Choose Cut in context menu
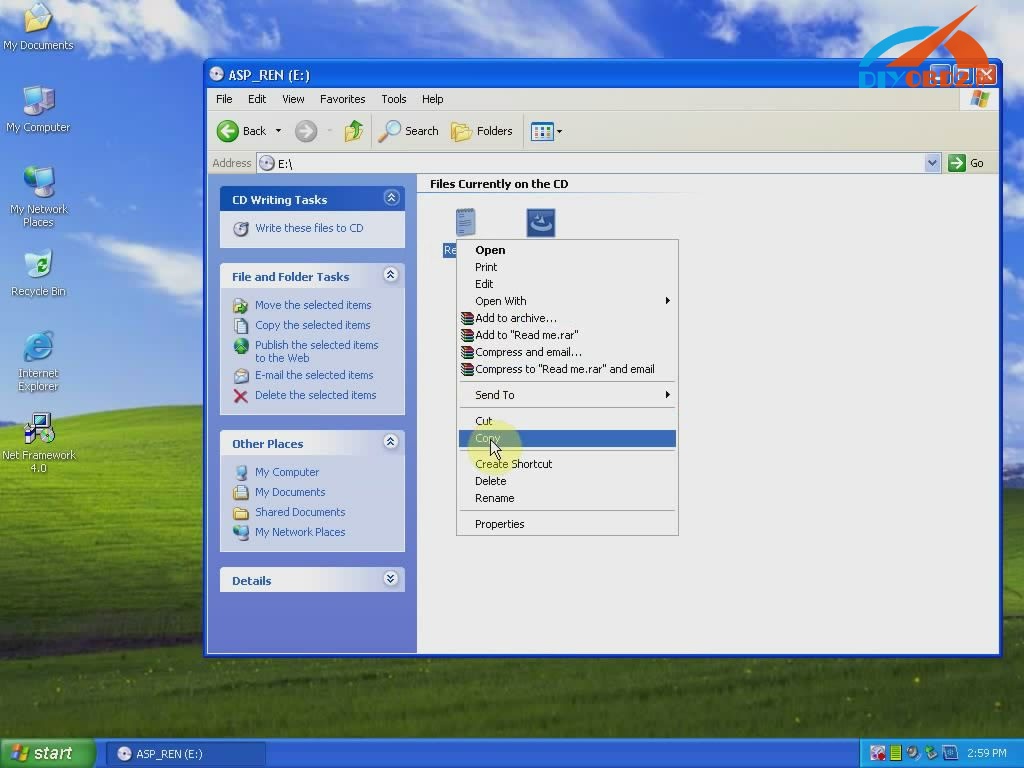This screenshot has width=1024, height=768. tap(567, 421)
